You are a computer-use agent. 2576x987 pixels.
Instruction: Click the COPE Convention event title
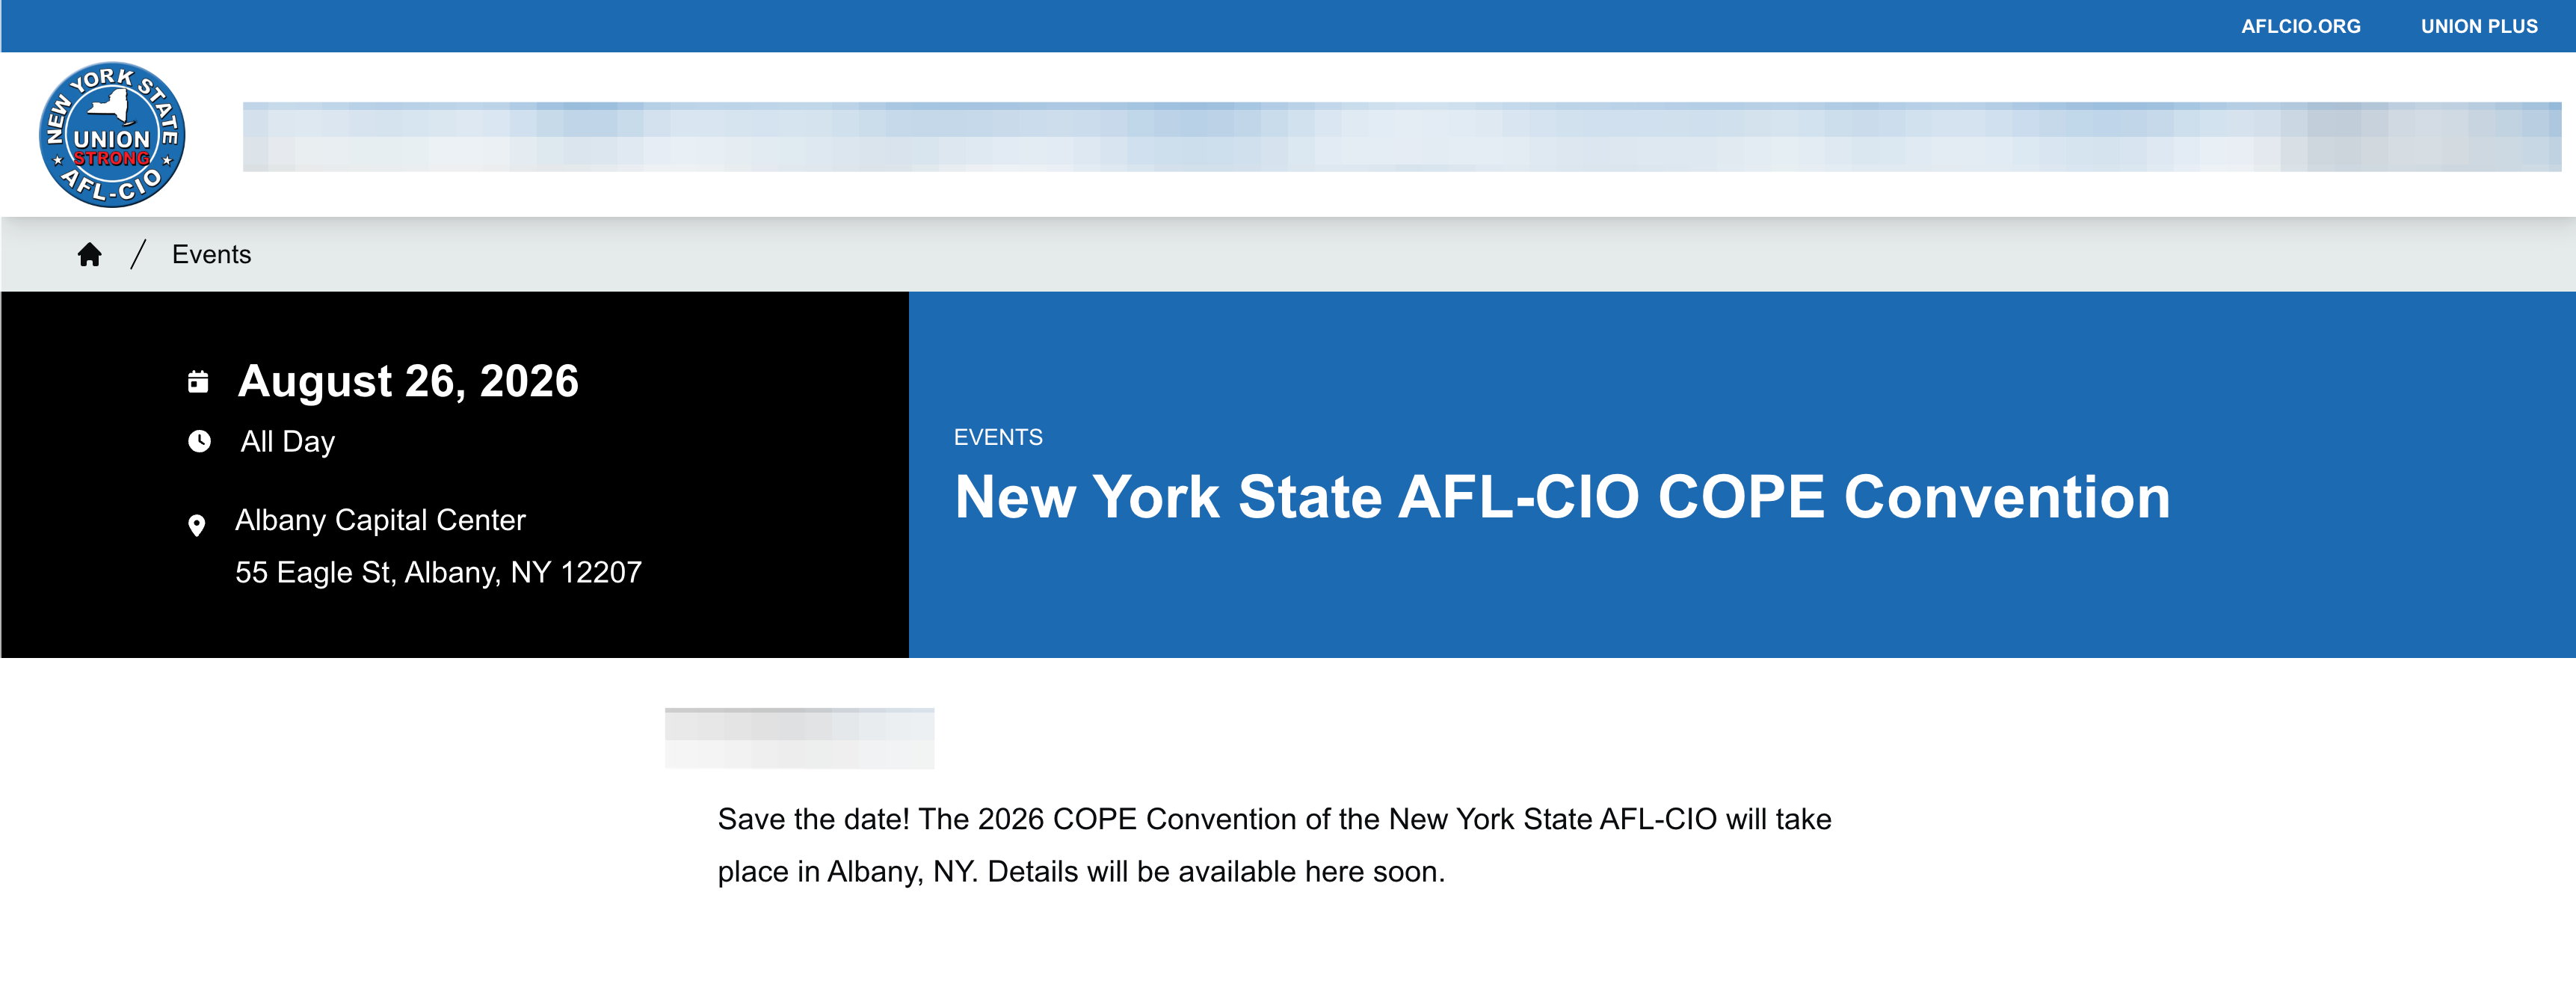click(1562, 497)
